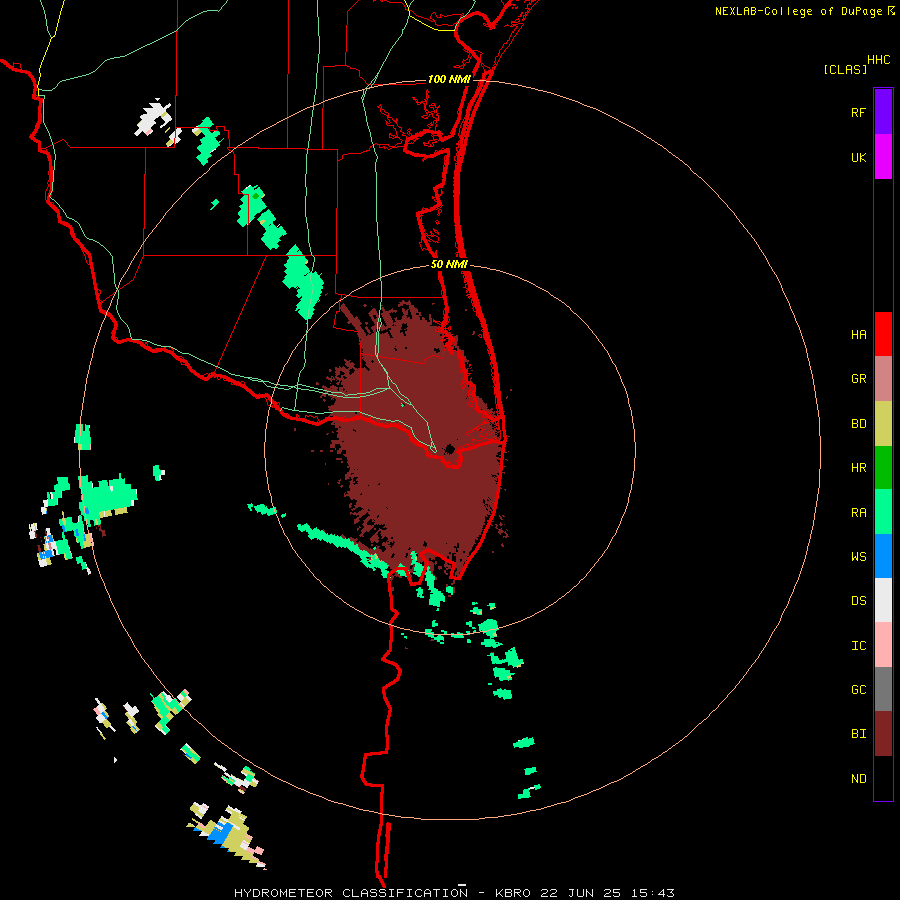The image size is (900, 900).
Task: Click the [CLAS] units label
Action: (845, 69)
